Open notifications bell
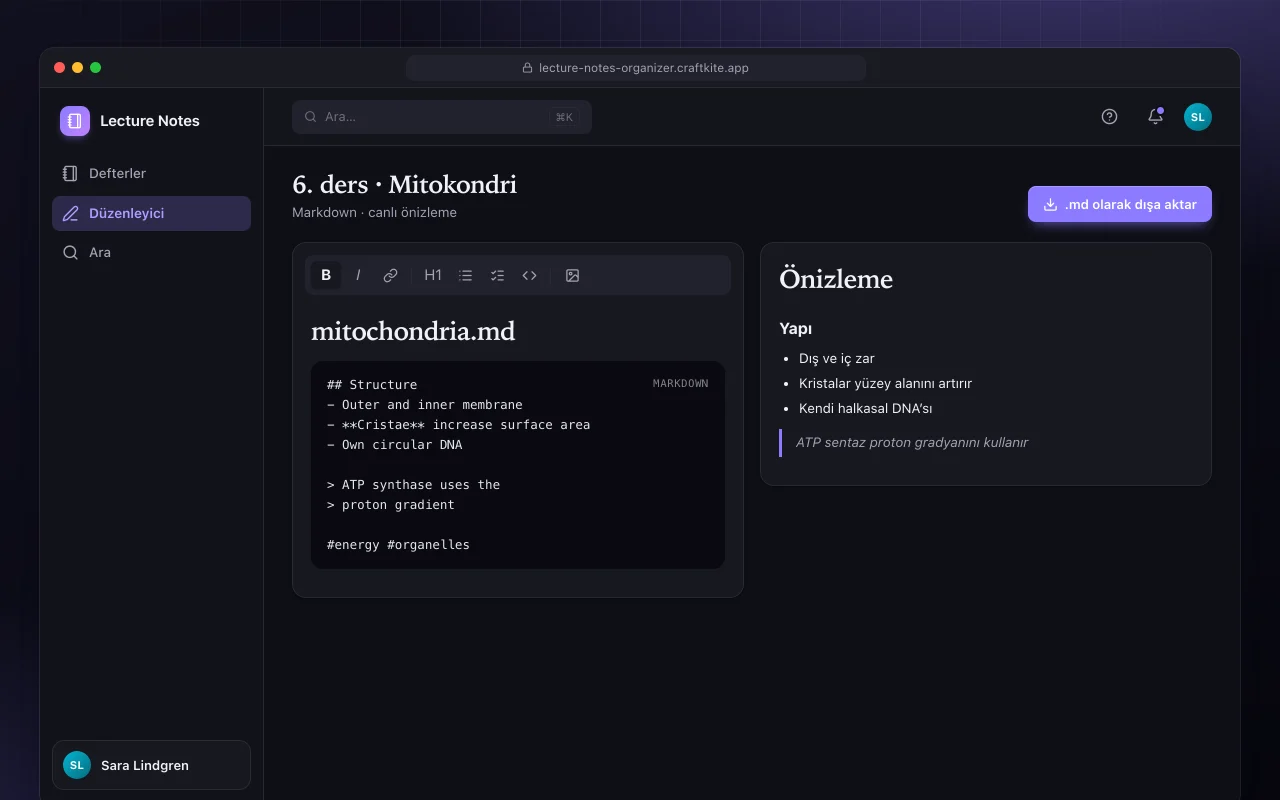The height and width of the screenshot is (800, 1280). [x=1155, y=117]
